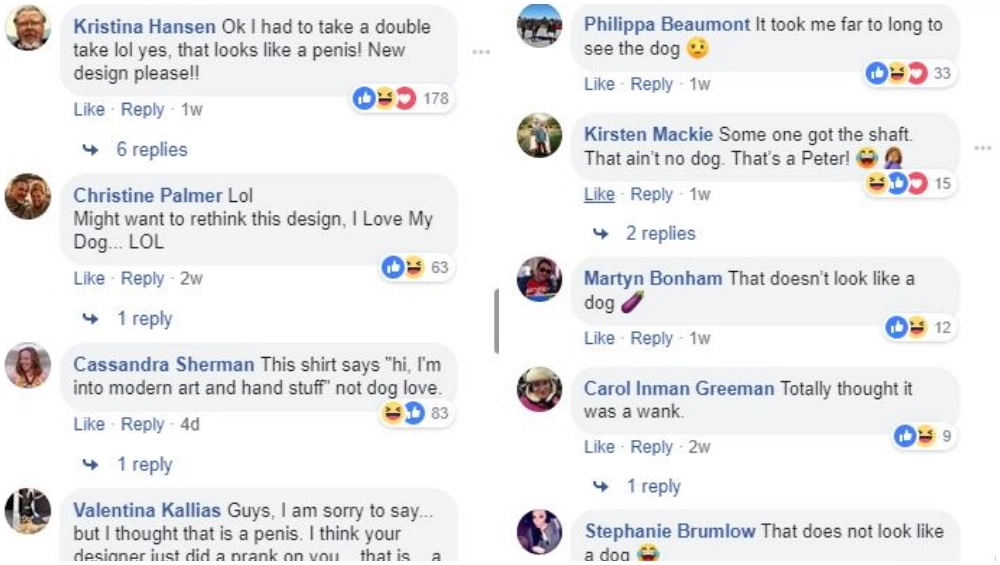The image size is (1000, 565).
Task: Expand the 6 replies under Kristina Hansen's comment
Action: click(x=151, y=149)
